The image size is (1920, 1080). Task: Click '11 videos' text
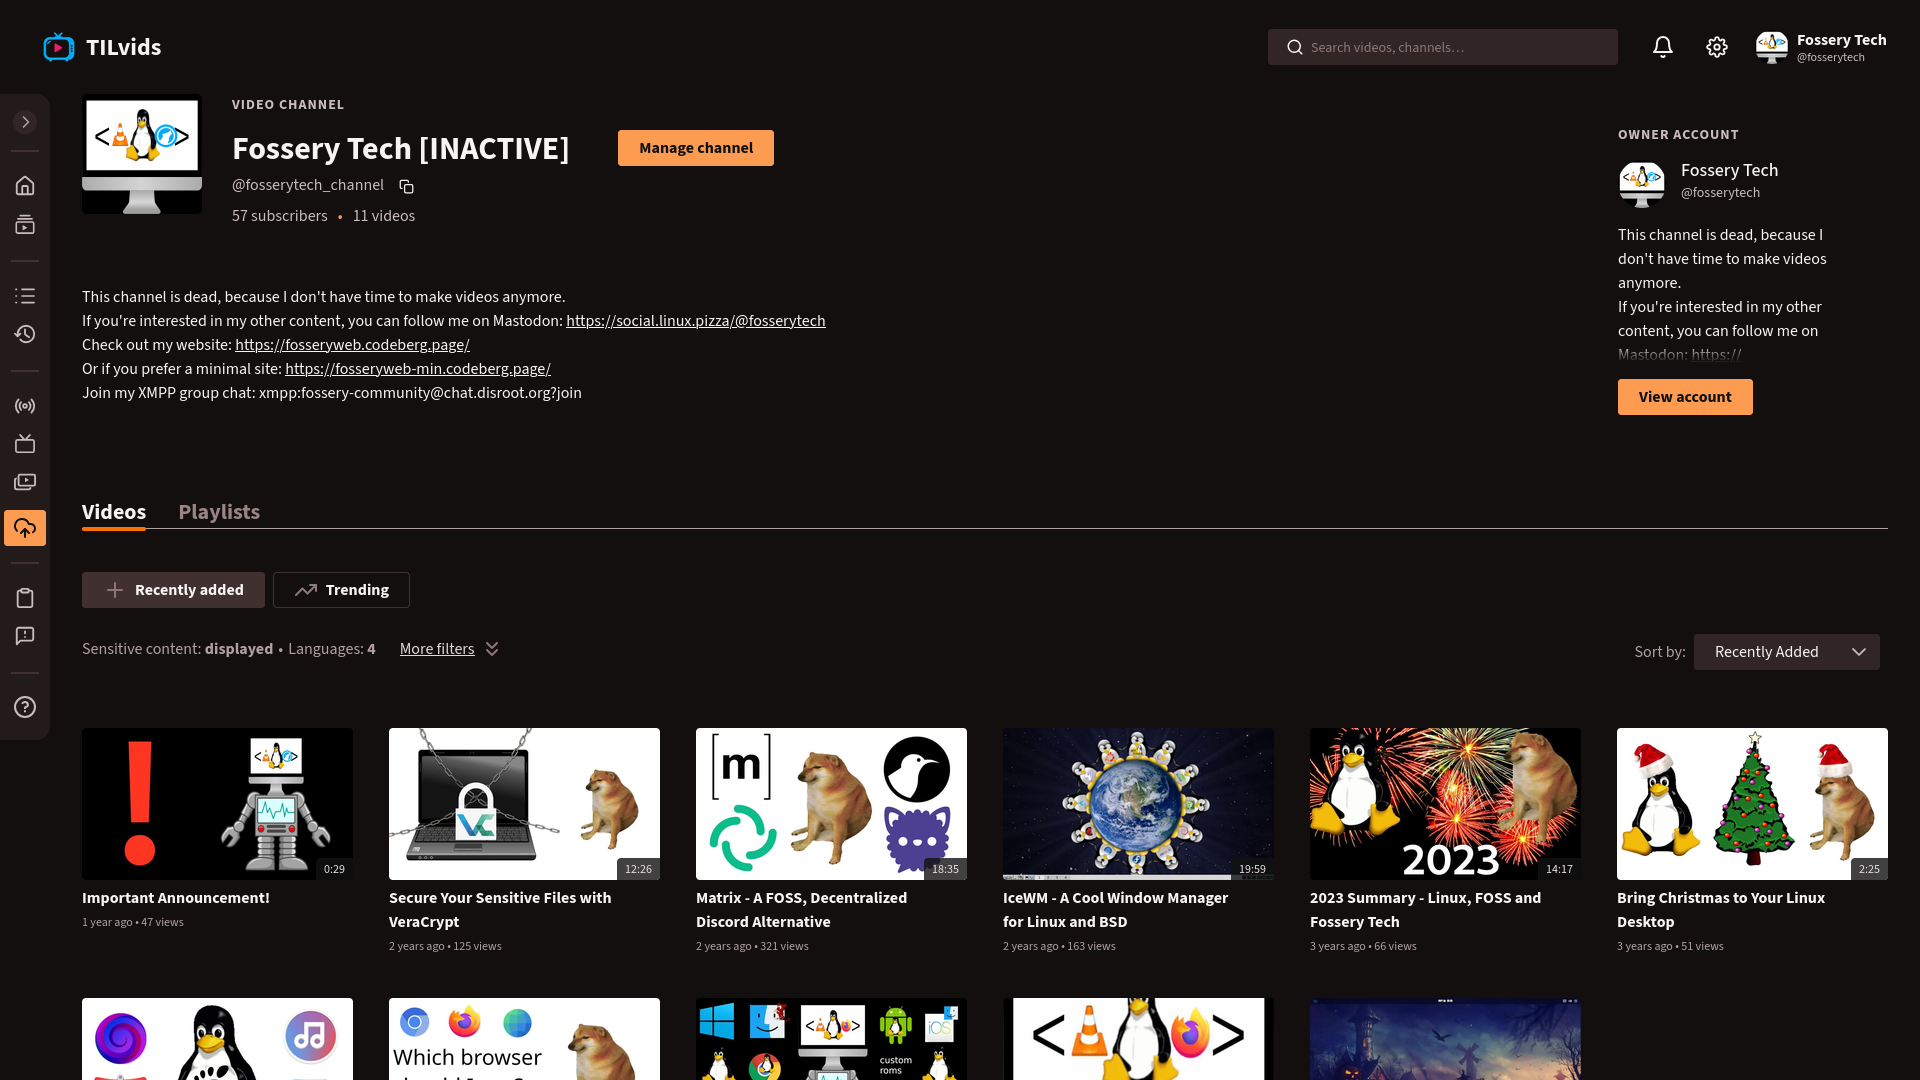(x=384, y=216)
